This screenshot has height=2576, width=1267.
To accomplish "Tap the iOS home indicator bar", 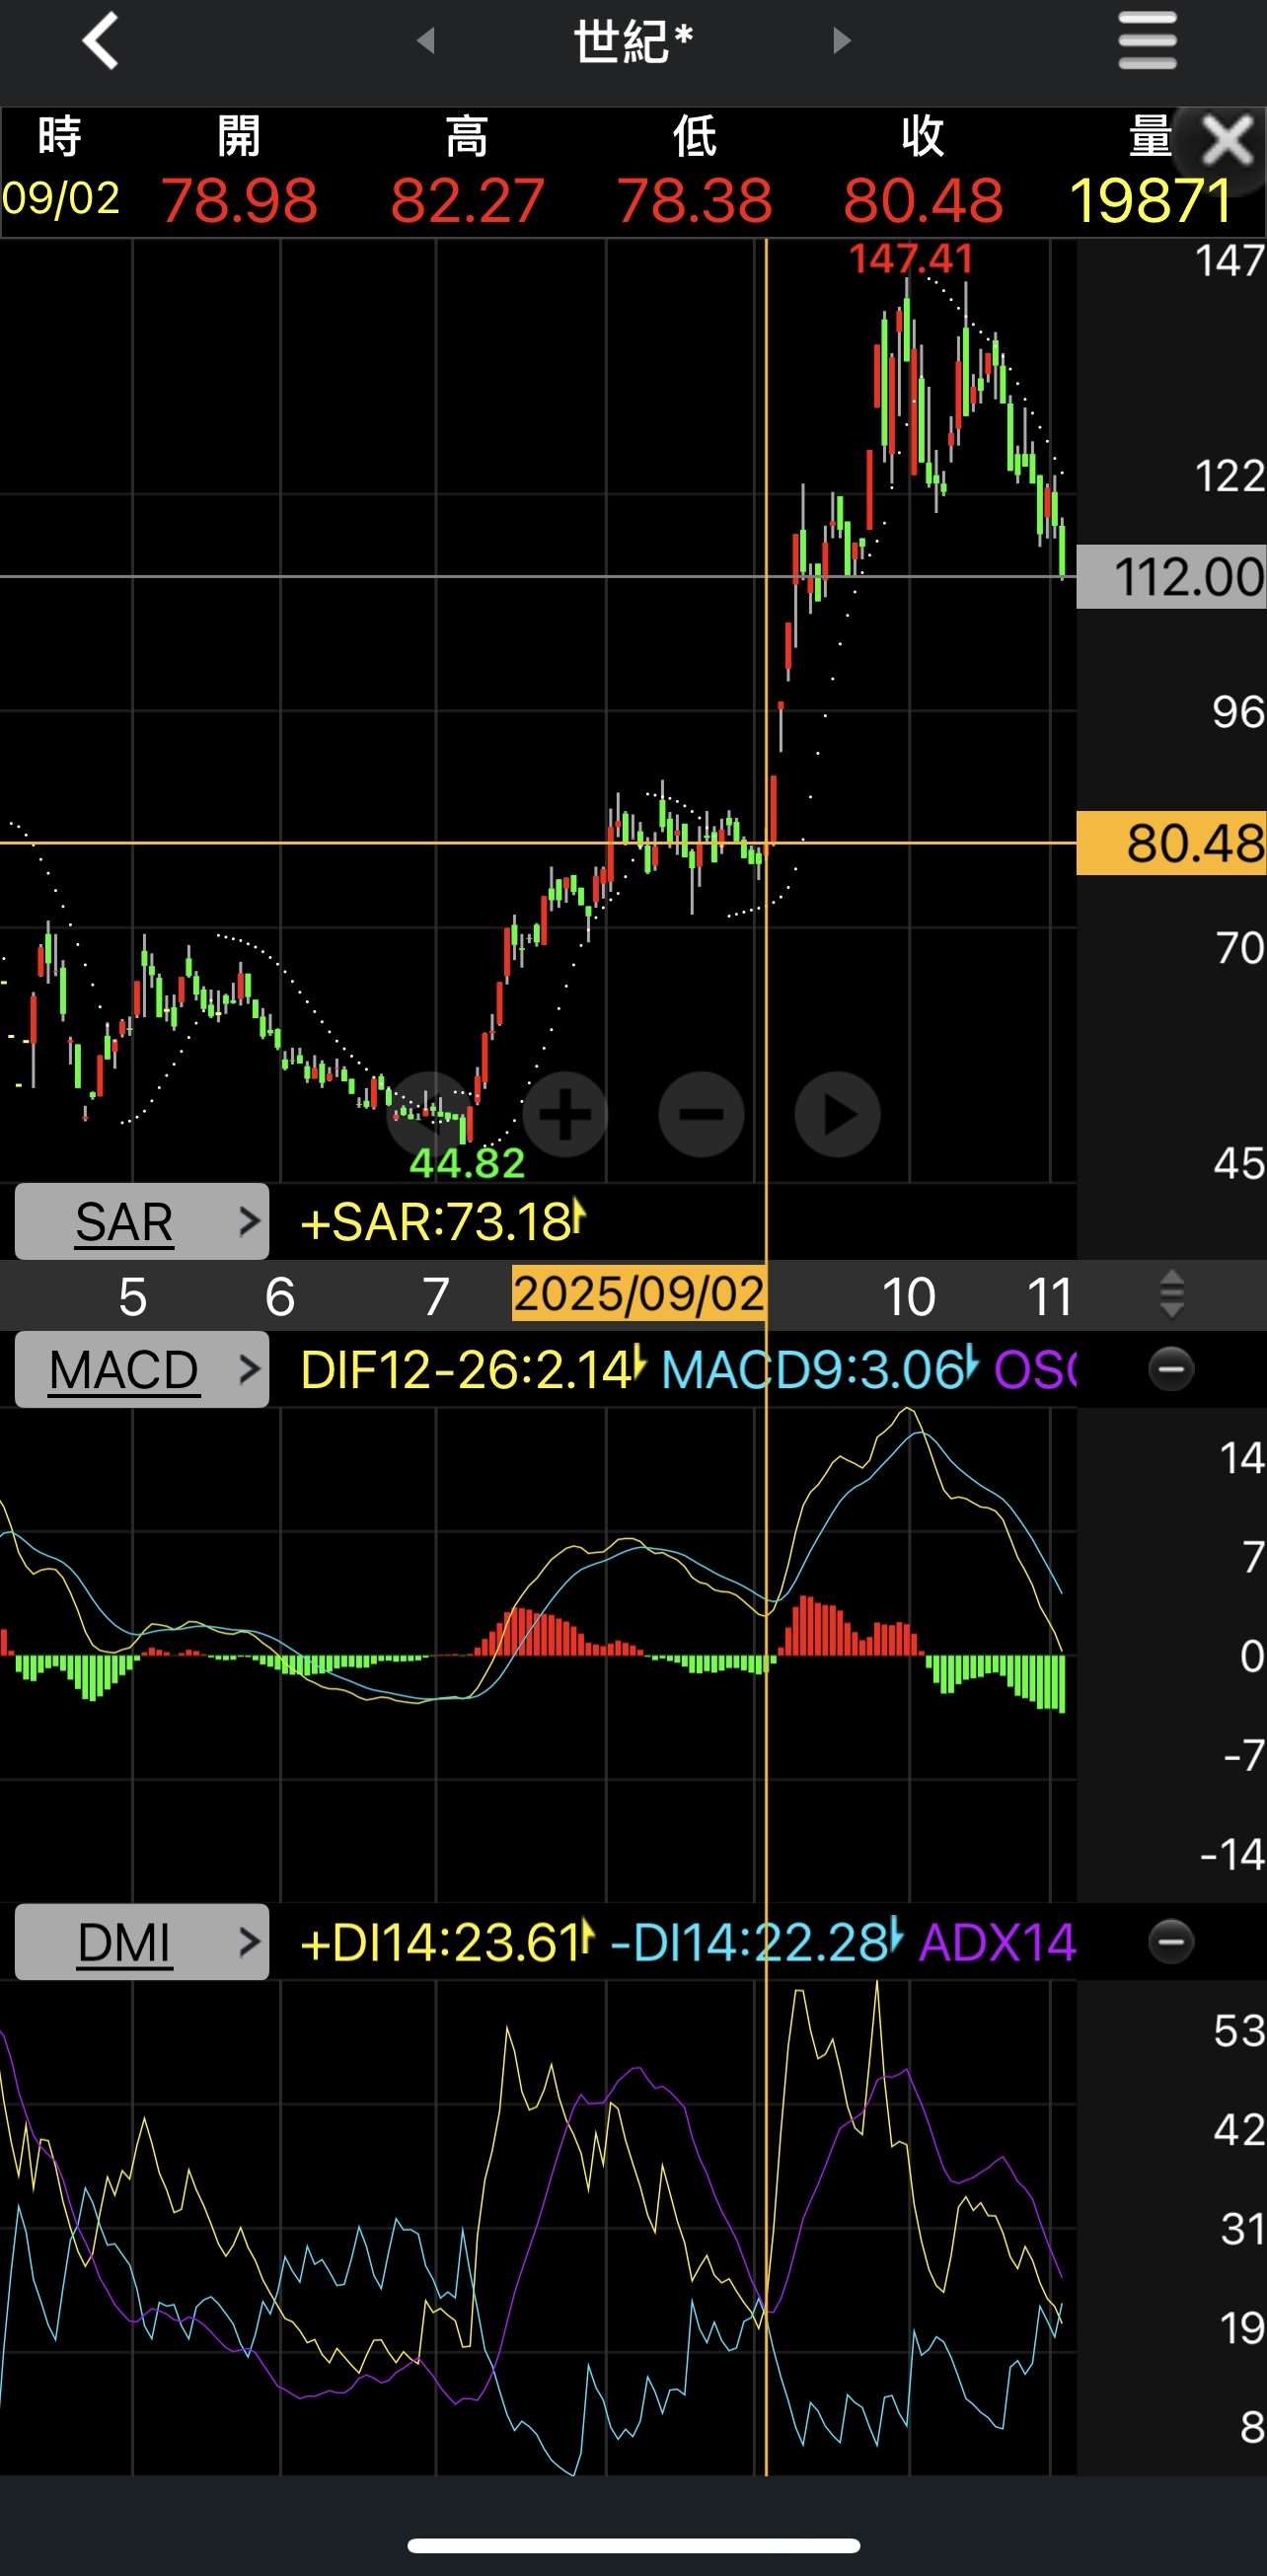I will [633, 2545].
